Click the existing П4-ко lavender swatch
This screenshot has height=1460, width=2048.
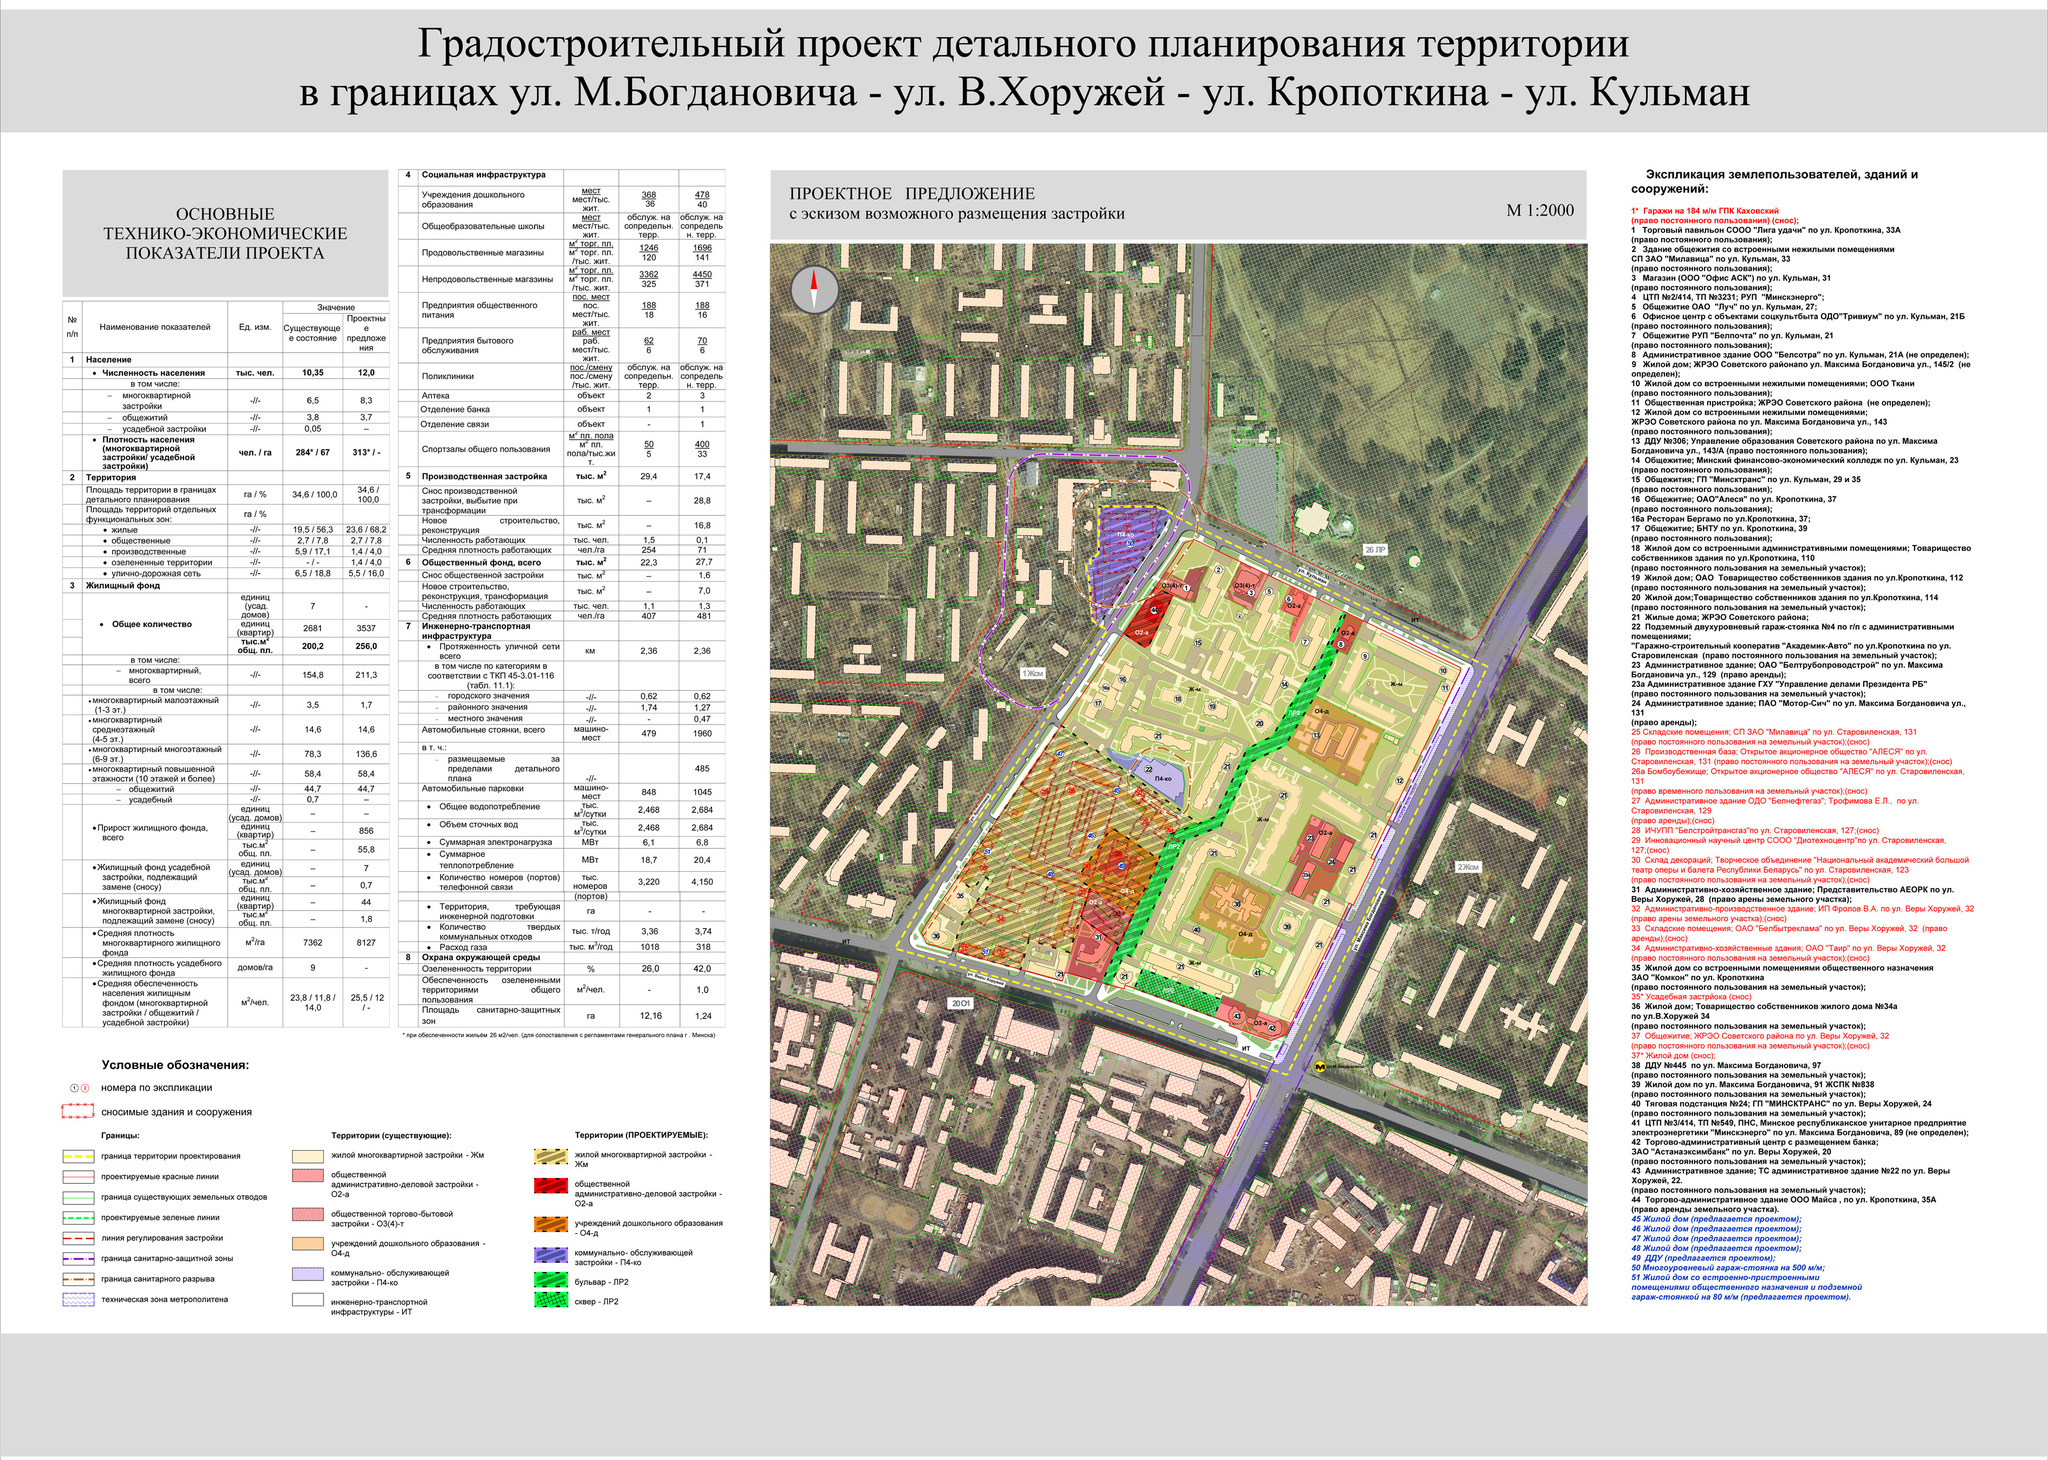click(x=308, y=1272)
